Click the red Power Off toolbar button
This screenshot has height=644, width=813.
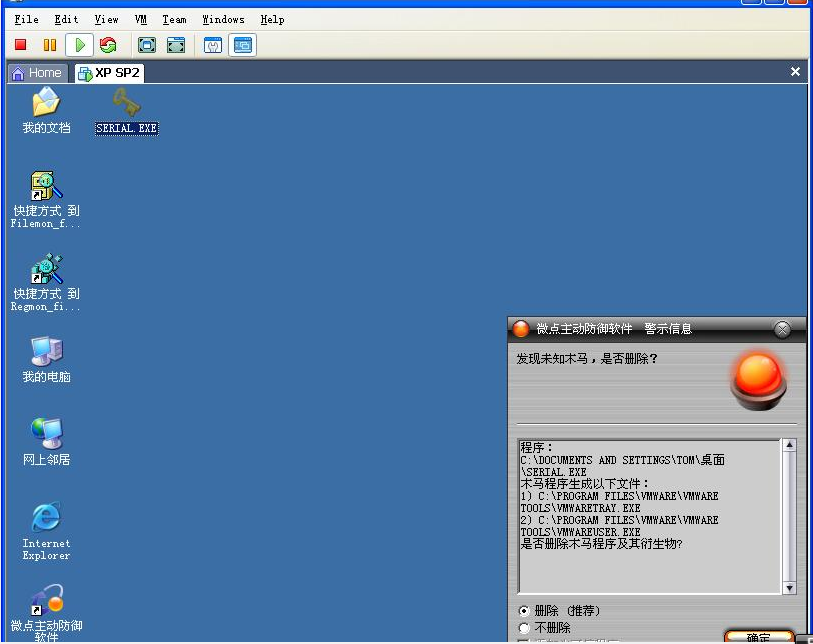tap(20, 45)
